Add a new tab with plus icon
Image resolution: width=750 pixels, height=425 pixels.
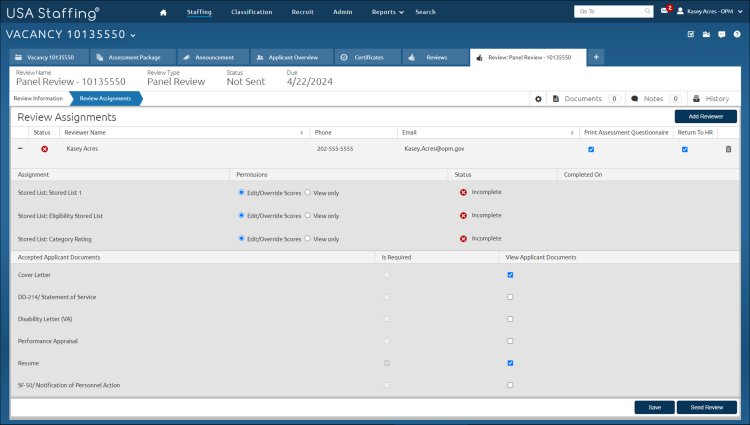[x=596, y=57]
